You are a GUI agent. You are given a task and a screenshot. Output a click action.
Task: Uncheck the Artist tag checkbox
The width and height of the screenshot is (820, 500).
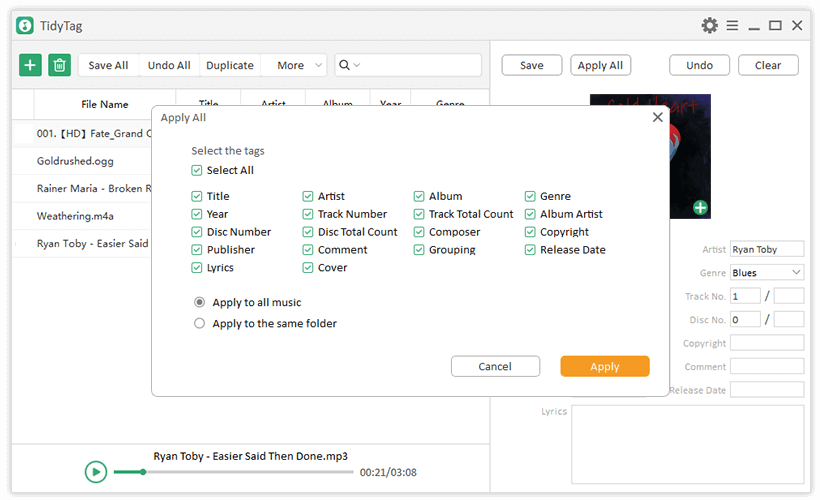(x=308, y=196)
